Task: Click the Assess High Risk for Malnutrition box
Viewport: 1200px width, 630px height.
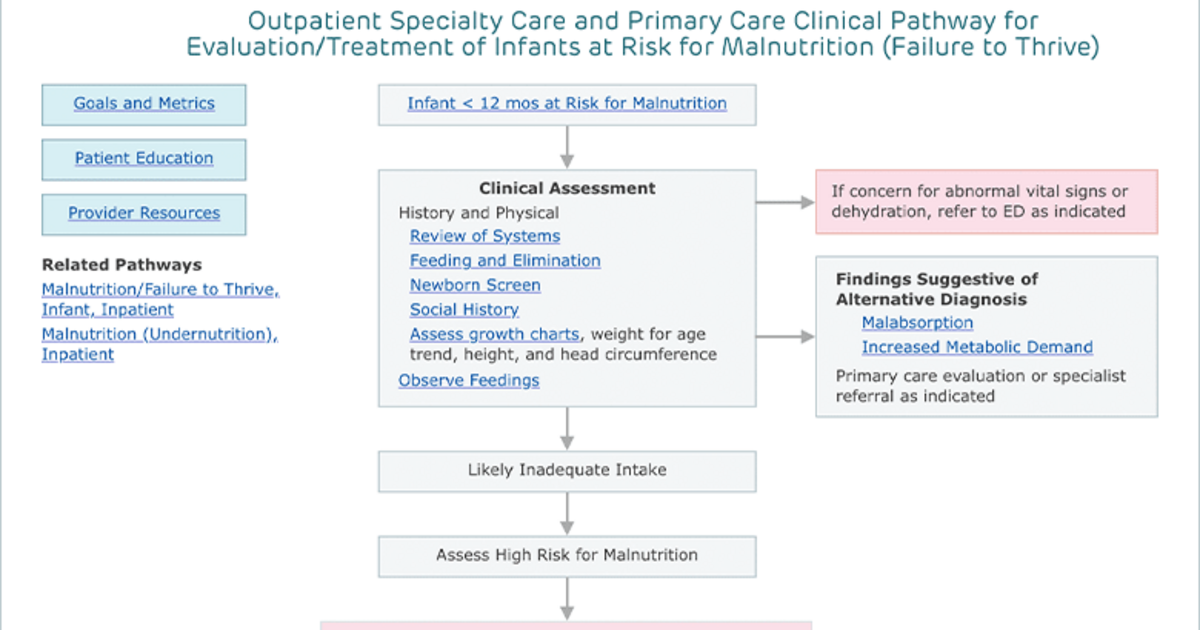Action: 567,555
